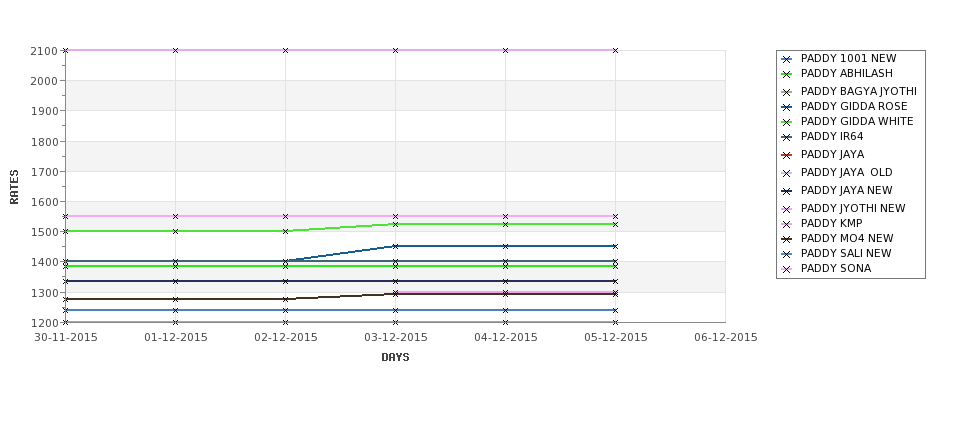Click the PADDY ABHILASH legend marker
The width and height of the screenshot is (975, 429).
tap(787, 75)
